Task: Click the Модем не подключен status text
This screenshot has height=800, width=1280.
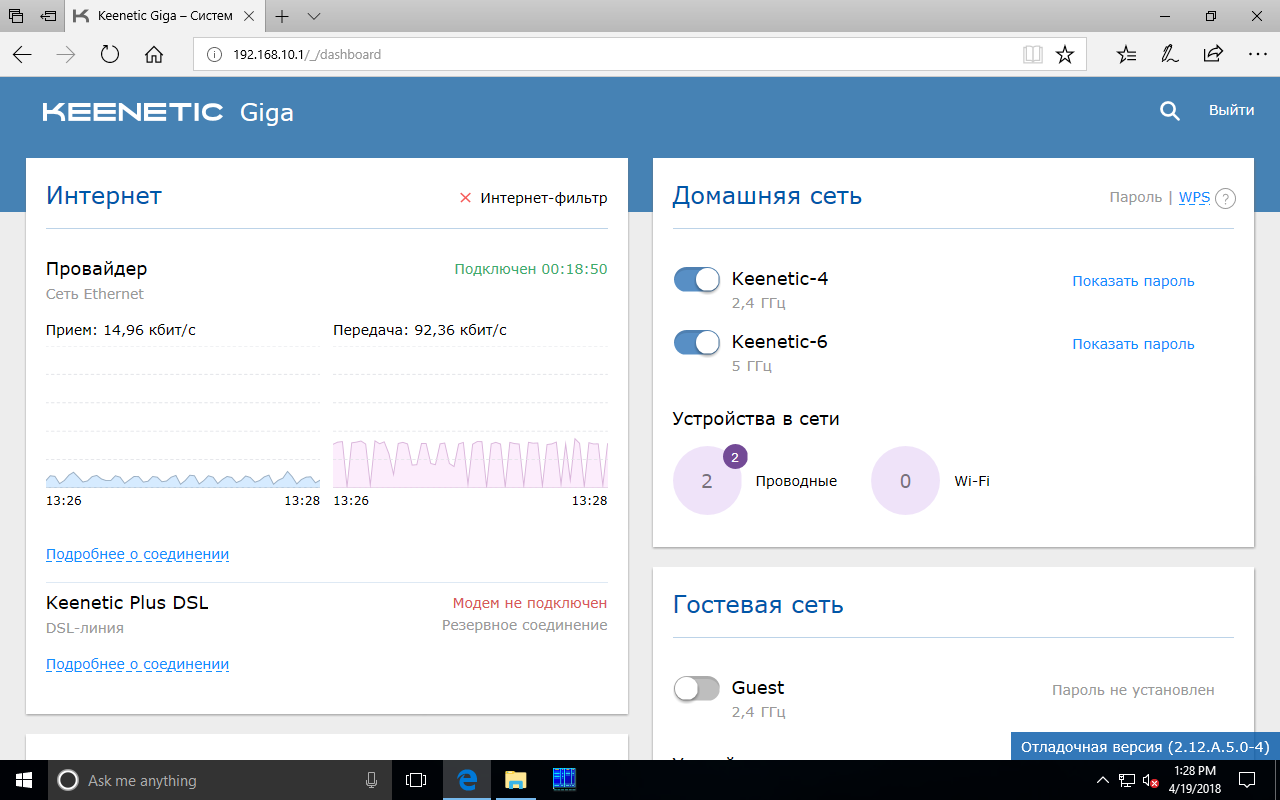Action: [530, 603]
